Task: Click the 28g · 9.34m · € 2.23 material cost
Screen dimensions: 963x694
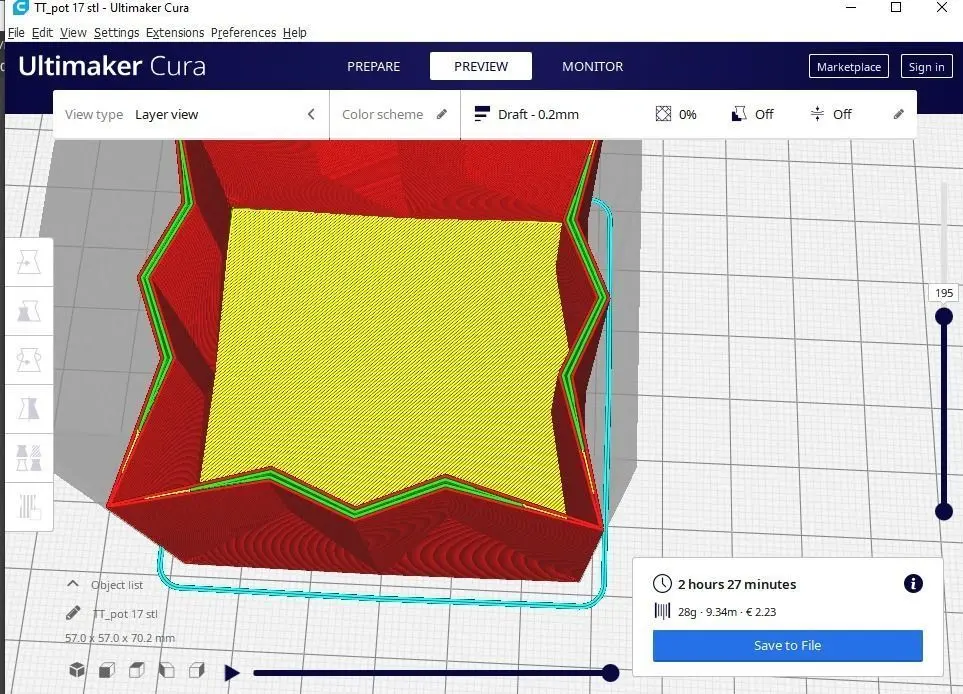Action: click(x=727, y=612)
